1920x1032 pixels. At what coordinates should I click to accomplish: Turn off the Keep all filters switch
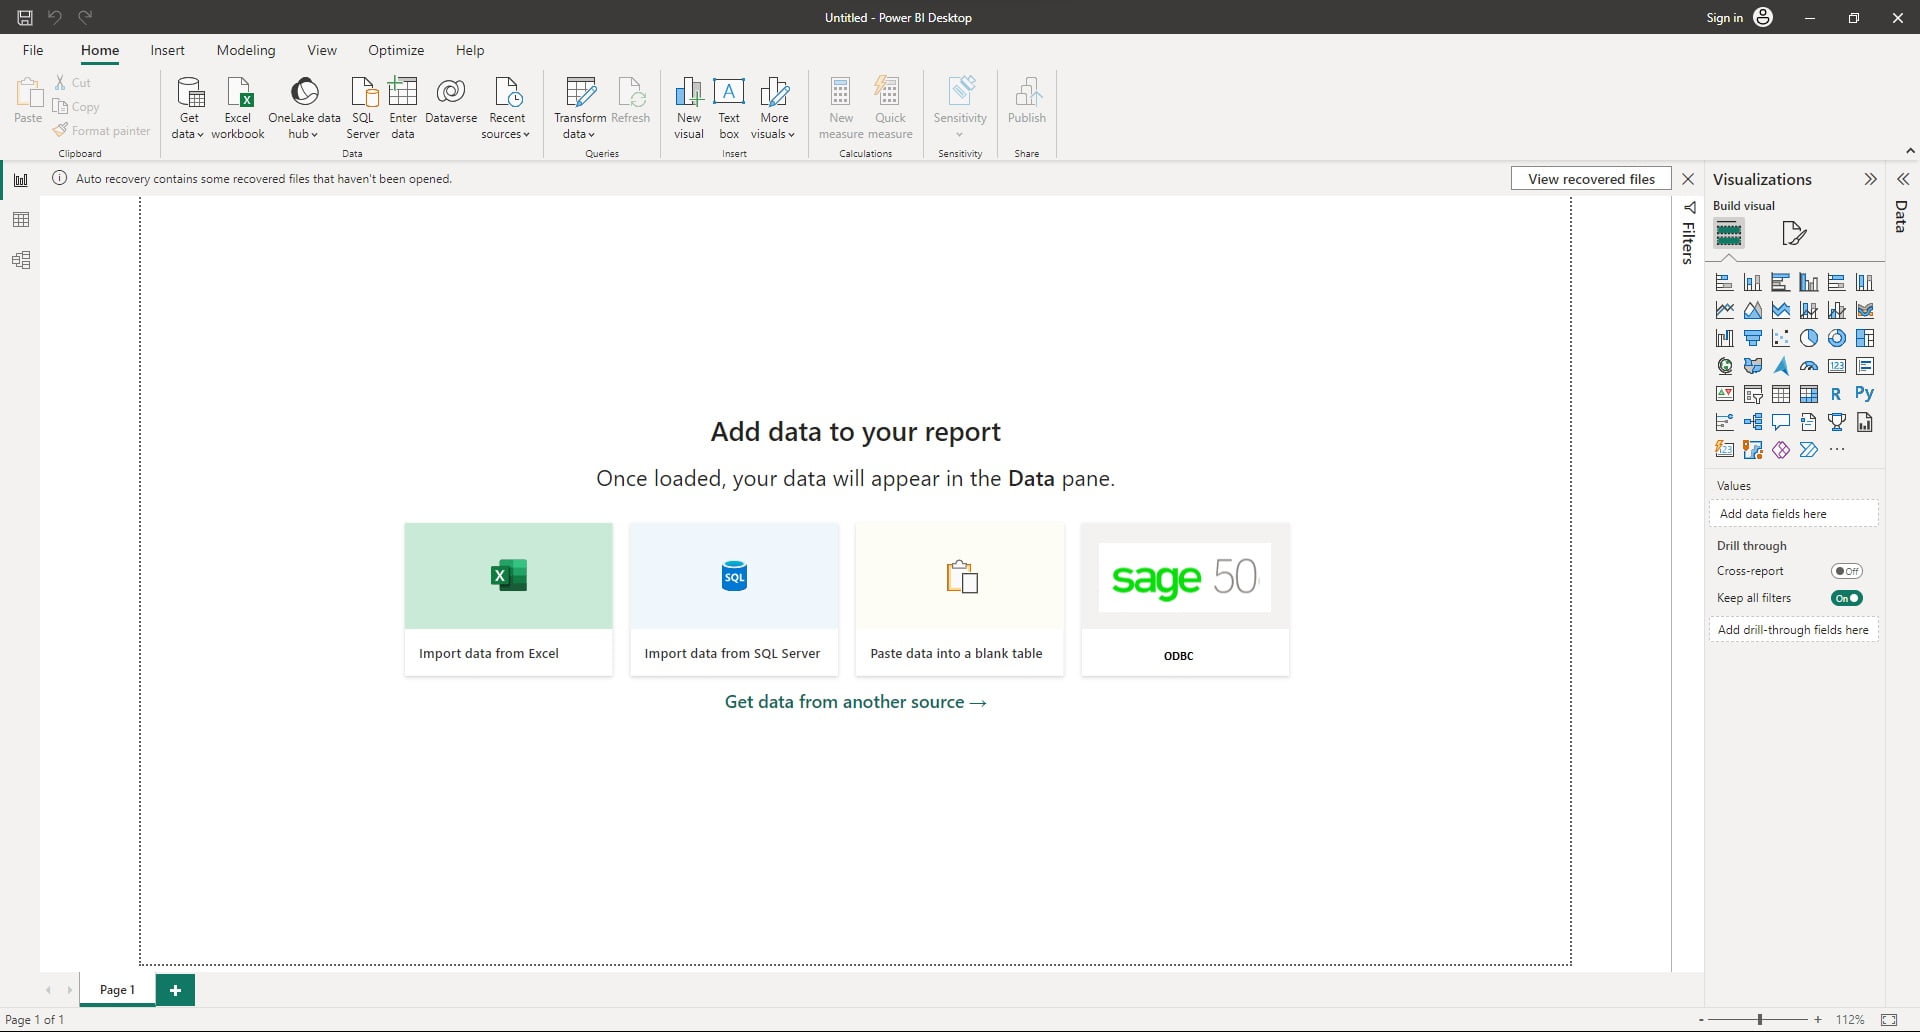tap(1846, 598)
